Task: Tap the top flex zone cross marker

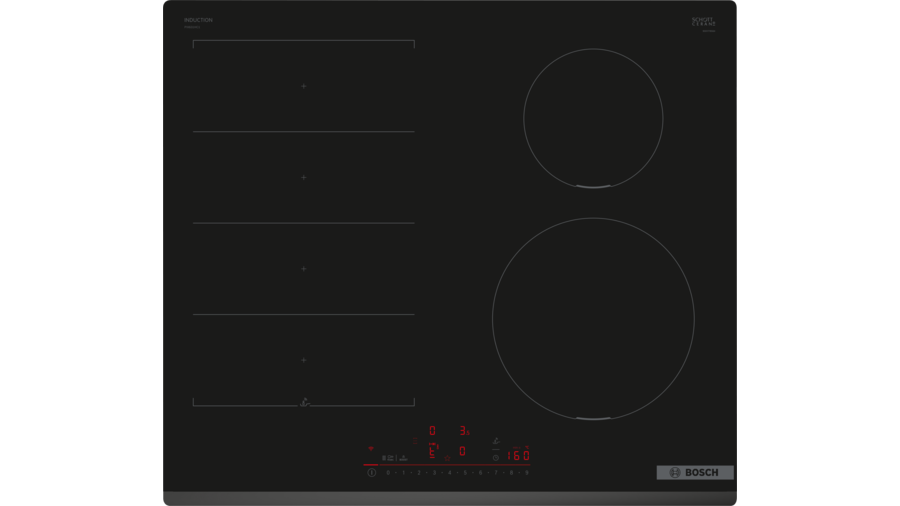Action: tap(304, 86)
